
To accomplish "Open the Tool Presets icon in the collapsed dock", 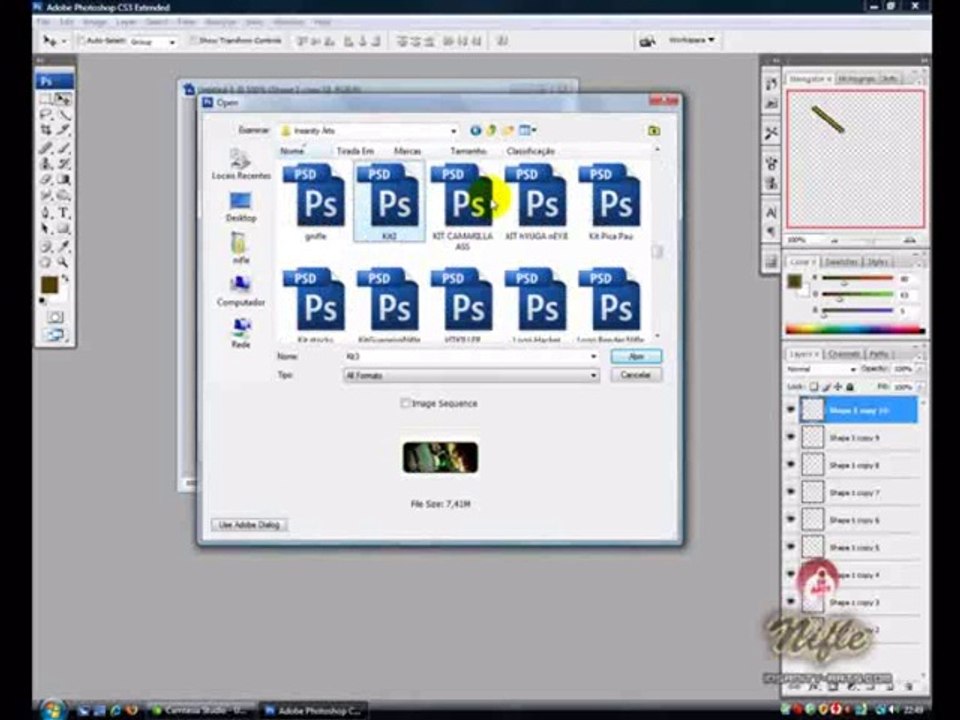I will pyautogui.click(x=771, y=132).
